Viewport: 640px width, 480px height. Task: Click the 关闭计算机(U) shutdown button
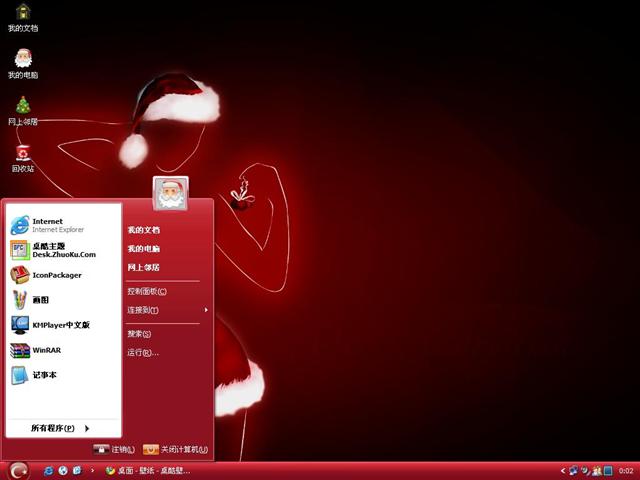tap(175, 450)
